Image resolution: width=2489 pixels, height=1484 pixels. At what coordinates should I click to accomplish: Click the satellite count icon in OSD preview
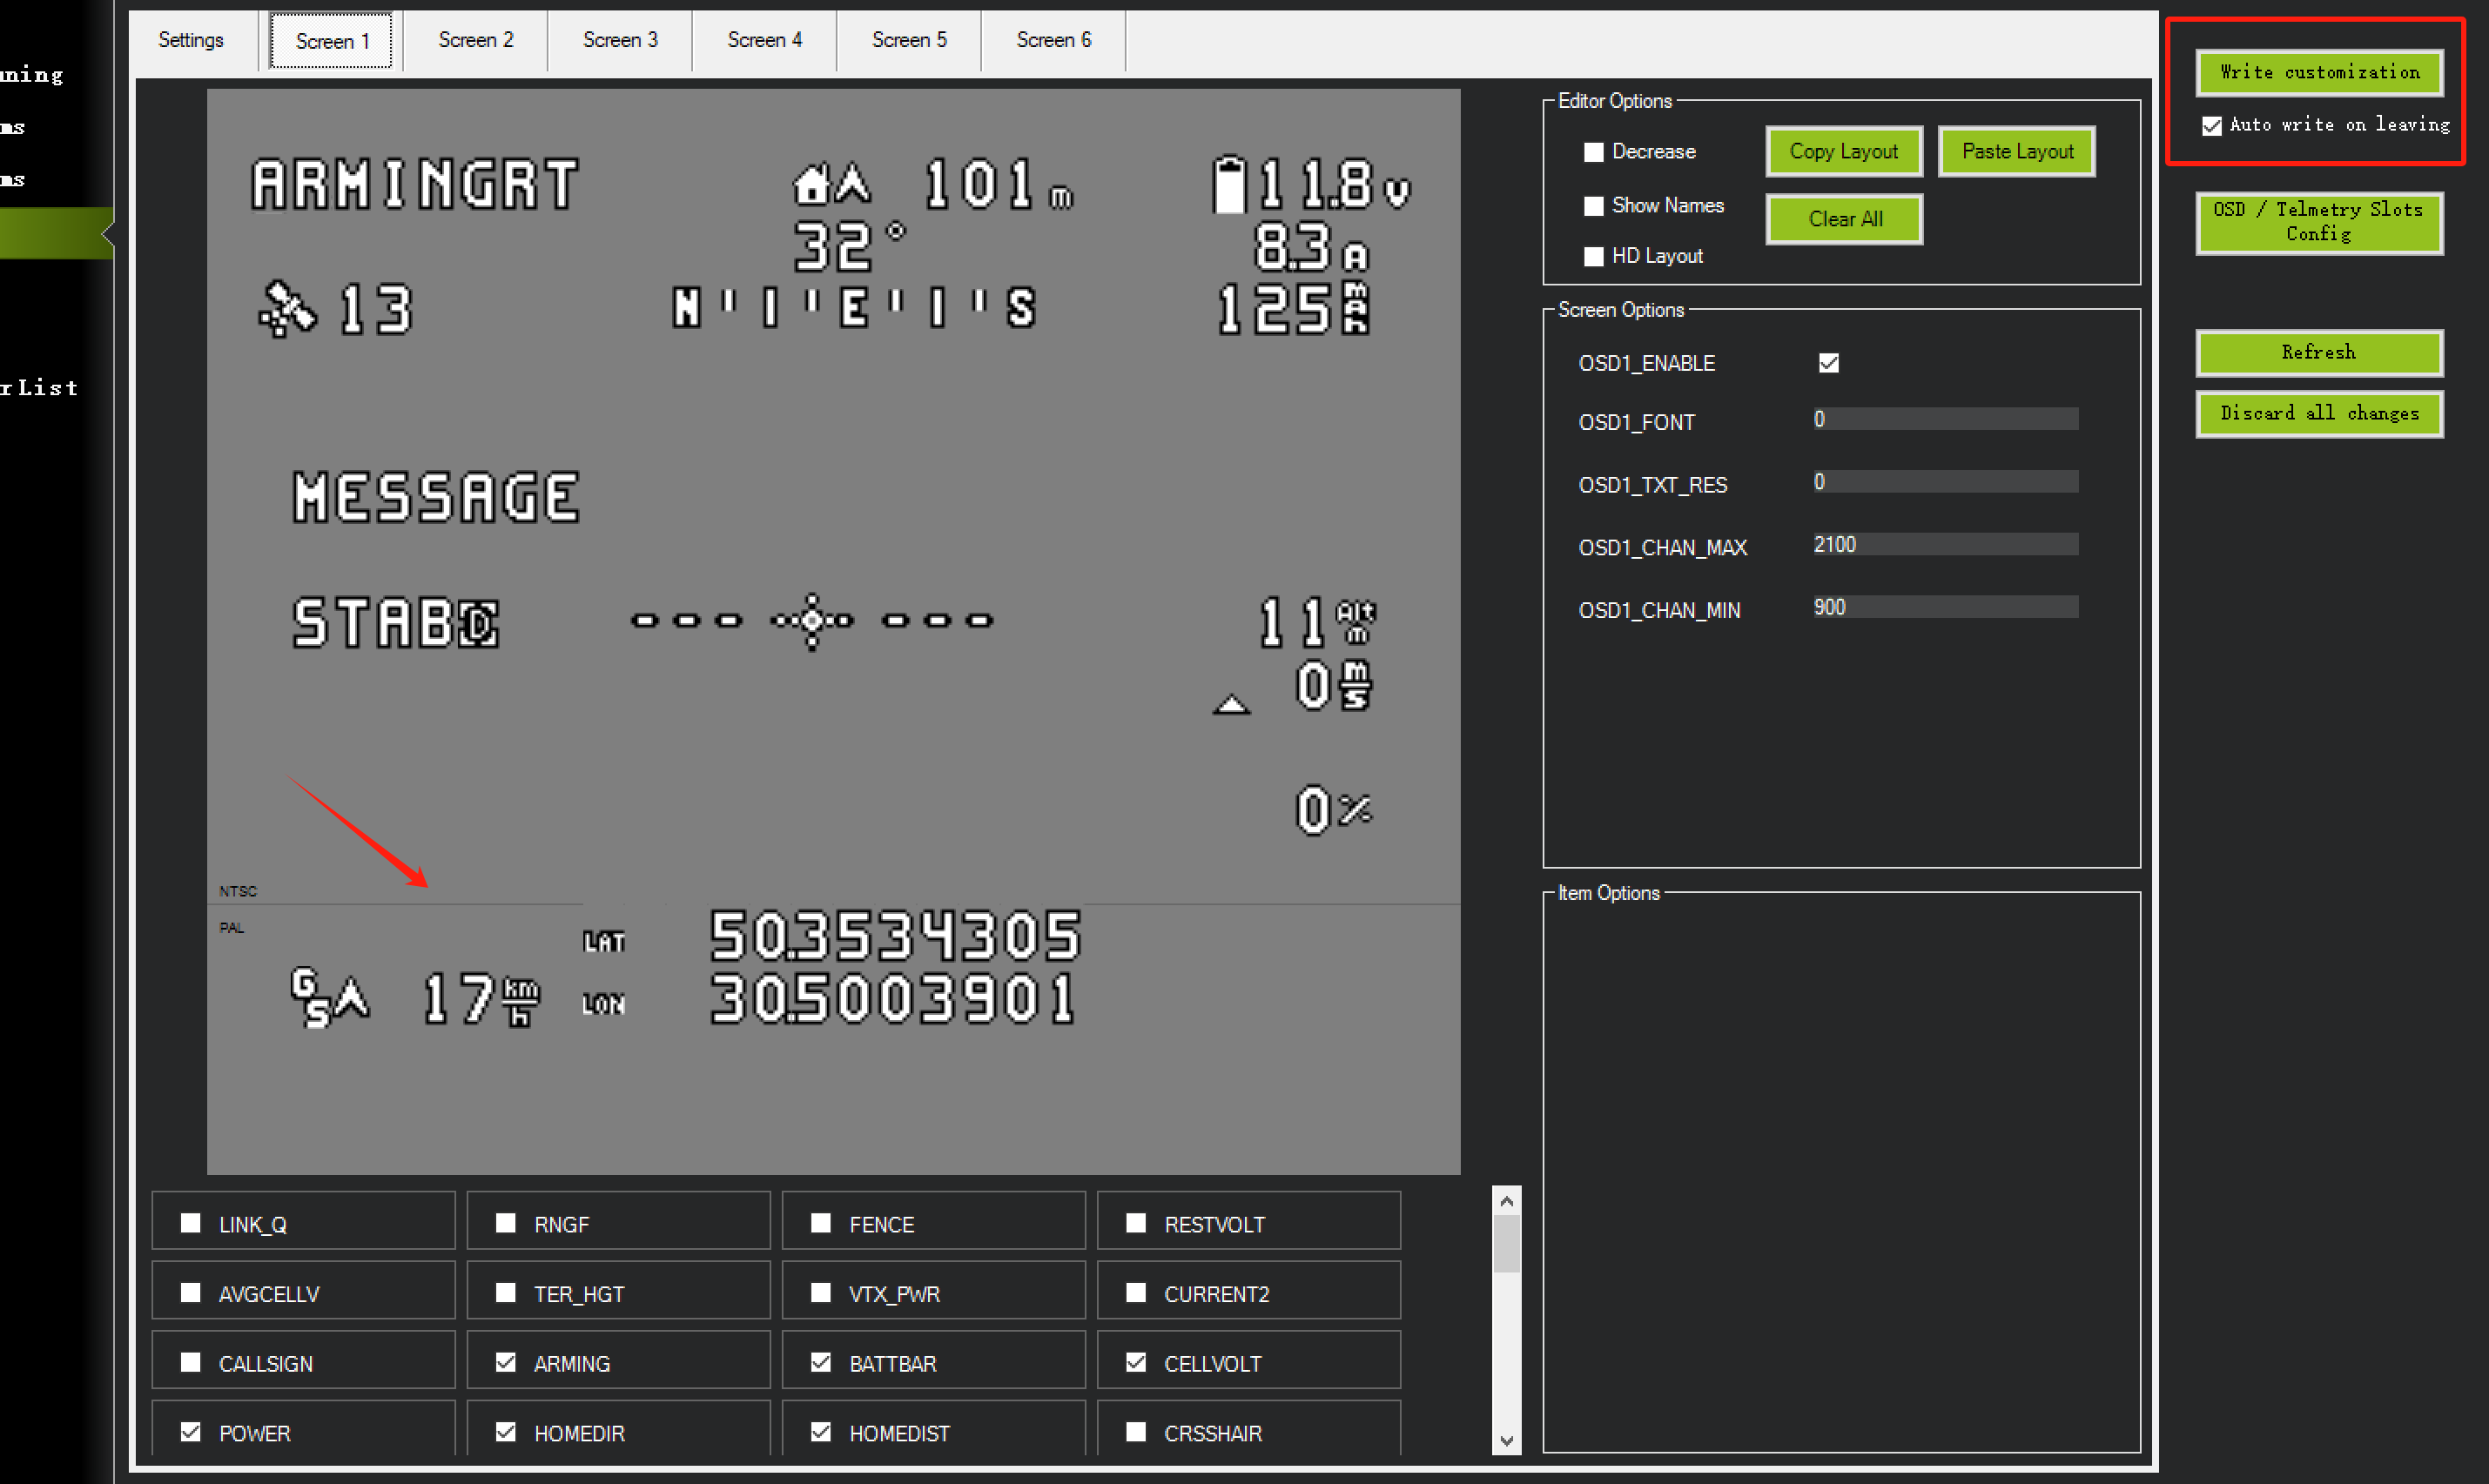coord(287,310)
